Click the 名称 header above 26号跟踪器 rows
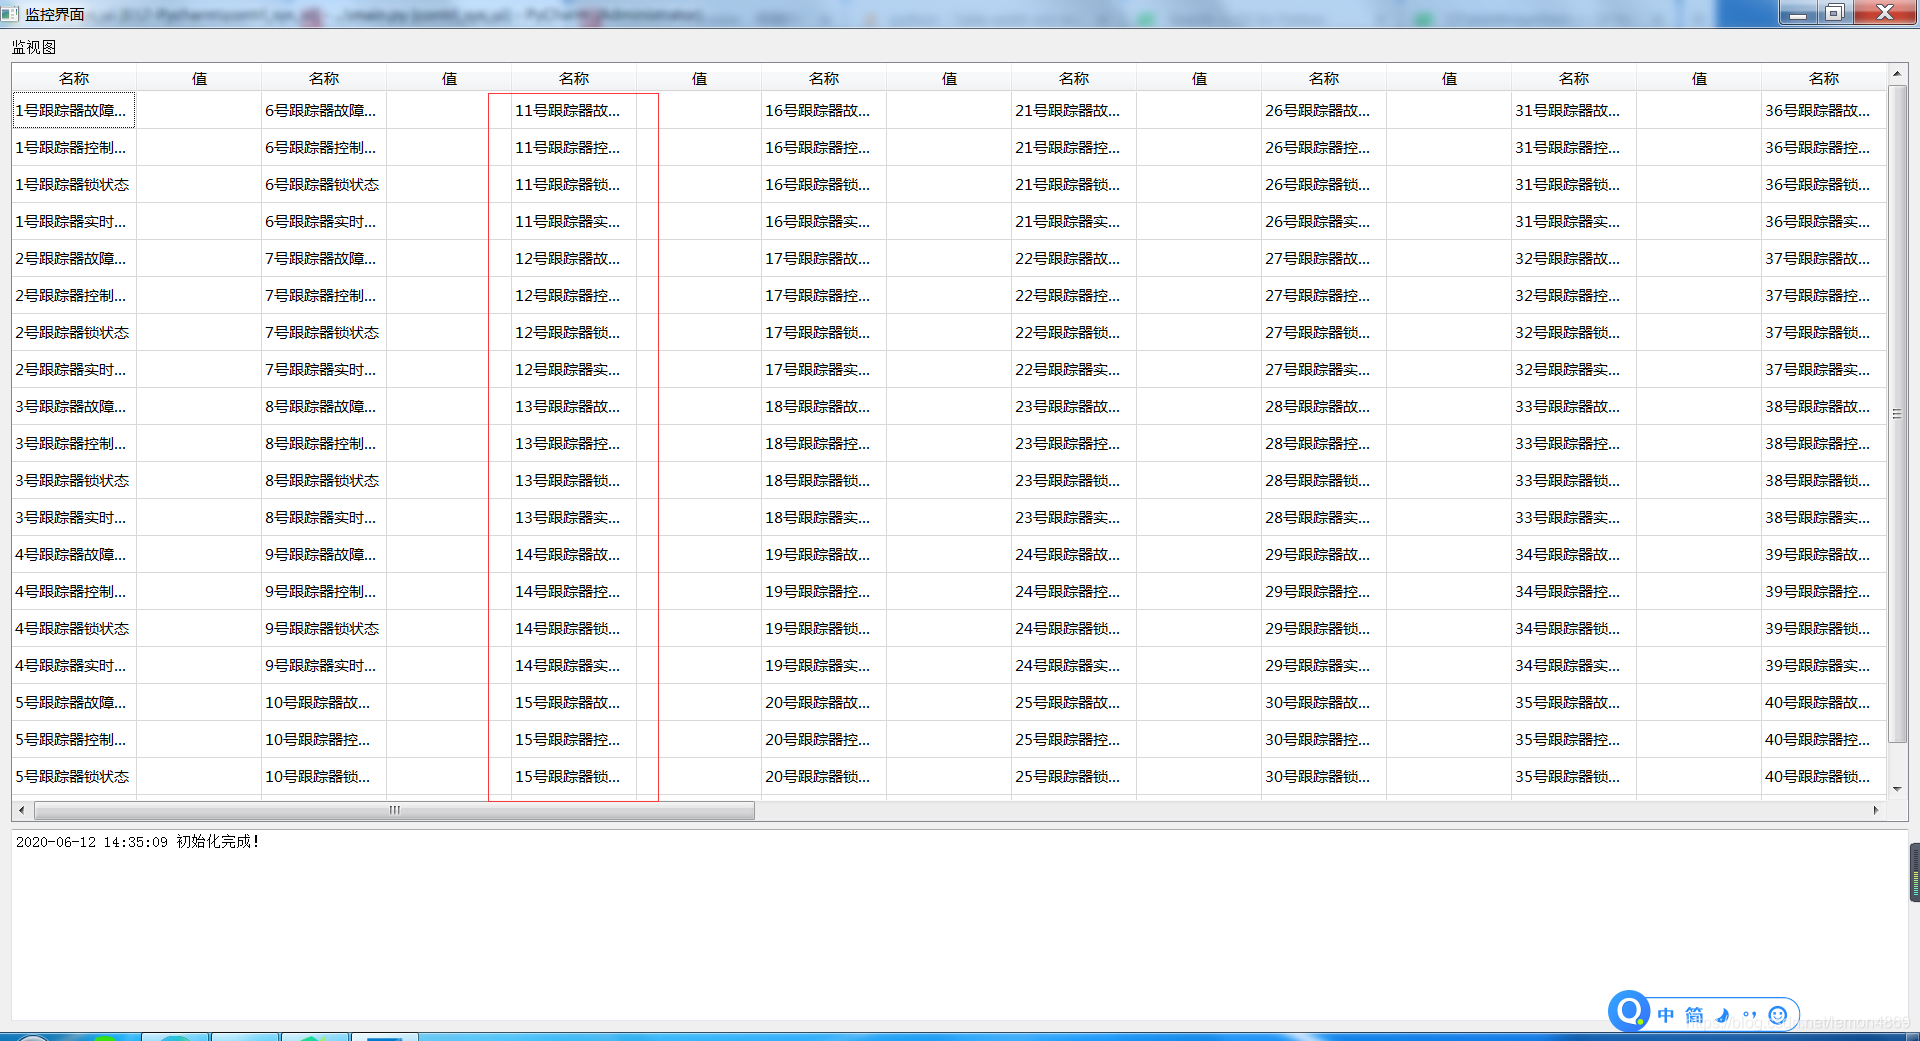Screen dimensions: 1920x1041 tap(1324, 78)
